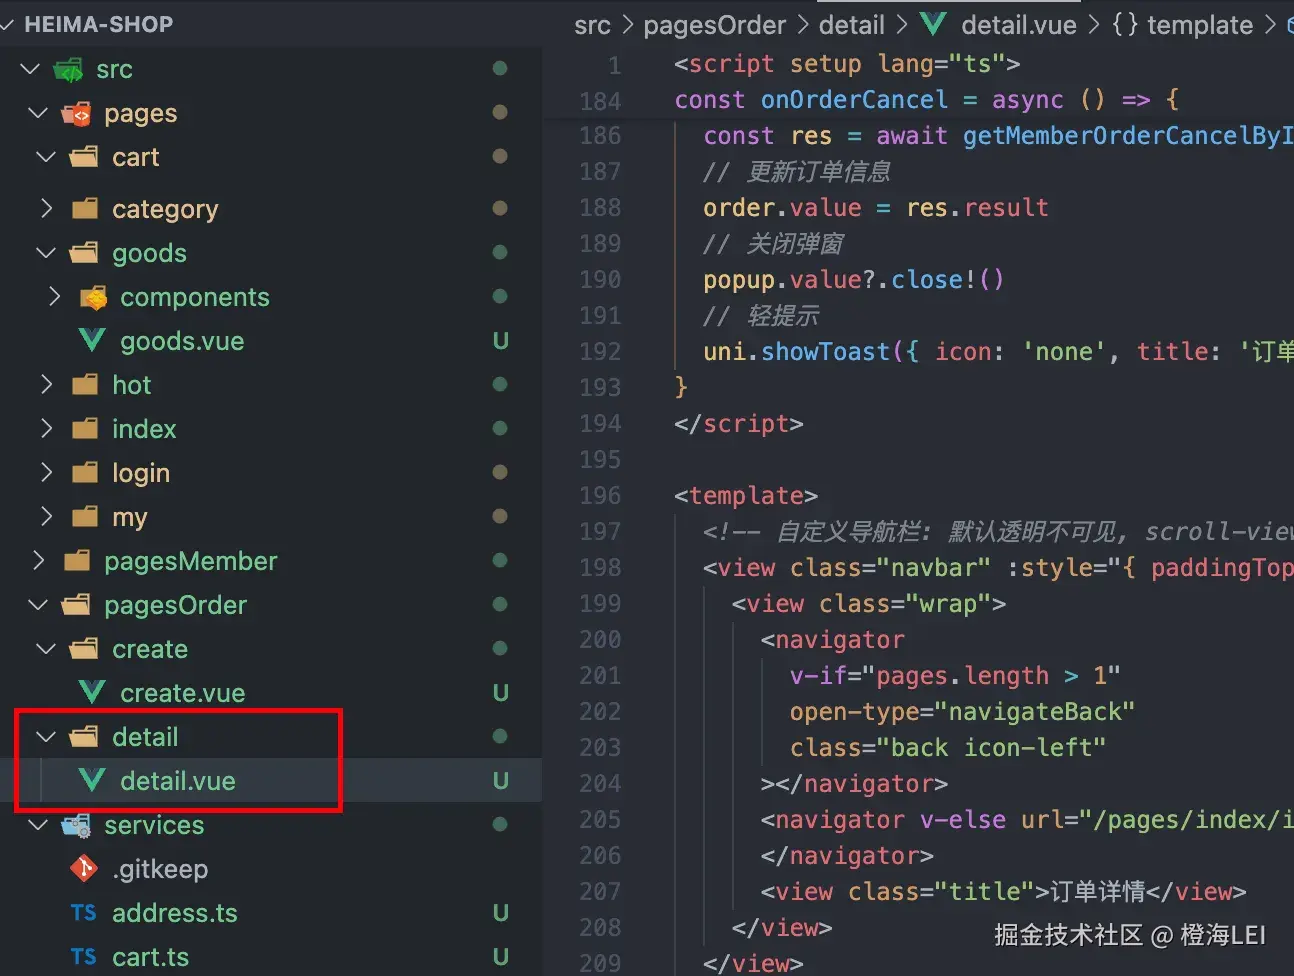Click the onOrderCancel function name
The width and height of the screenshot is (1294, 976).
coord(854,100)
